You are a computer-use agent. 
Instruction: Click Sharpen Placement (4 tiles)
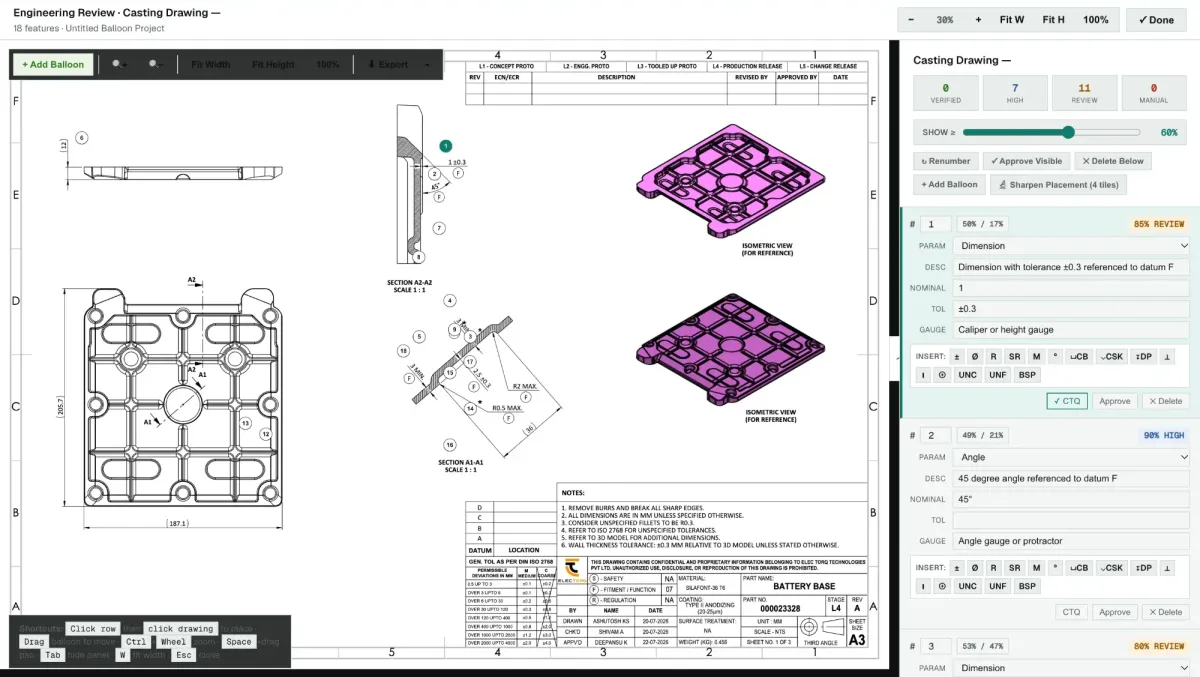[x=1059, y=185]
